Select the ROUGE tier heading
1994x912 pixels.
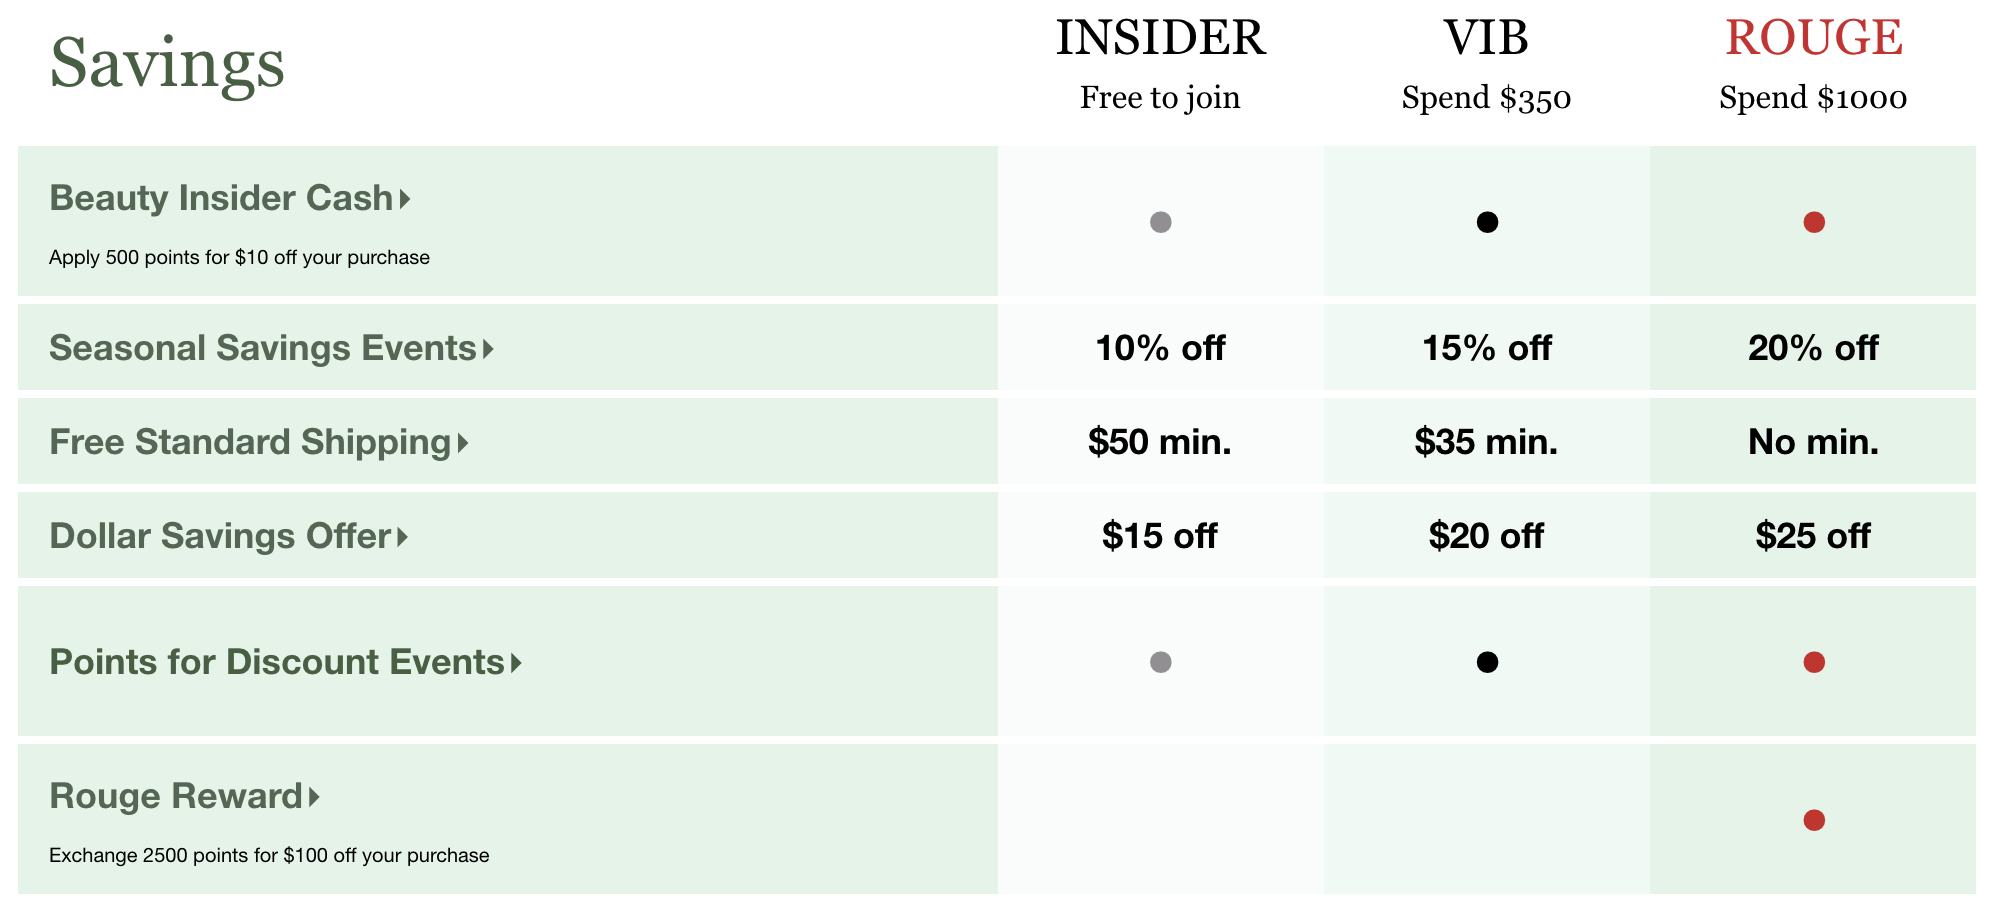point(1813,38)
